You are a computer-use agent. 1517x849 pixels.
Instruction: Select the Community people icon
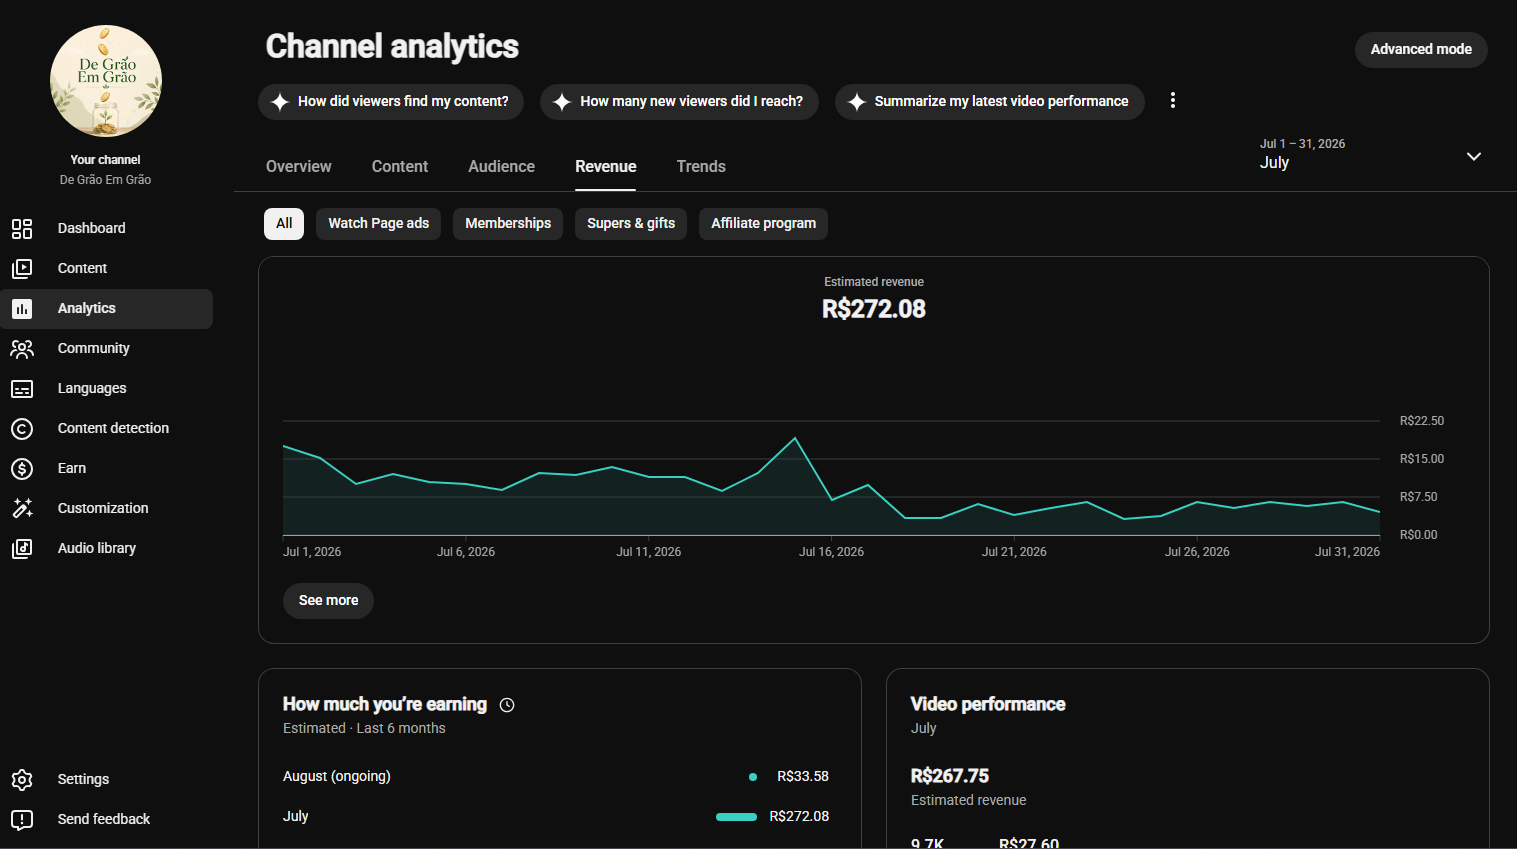tap(22, 348)
